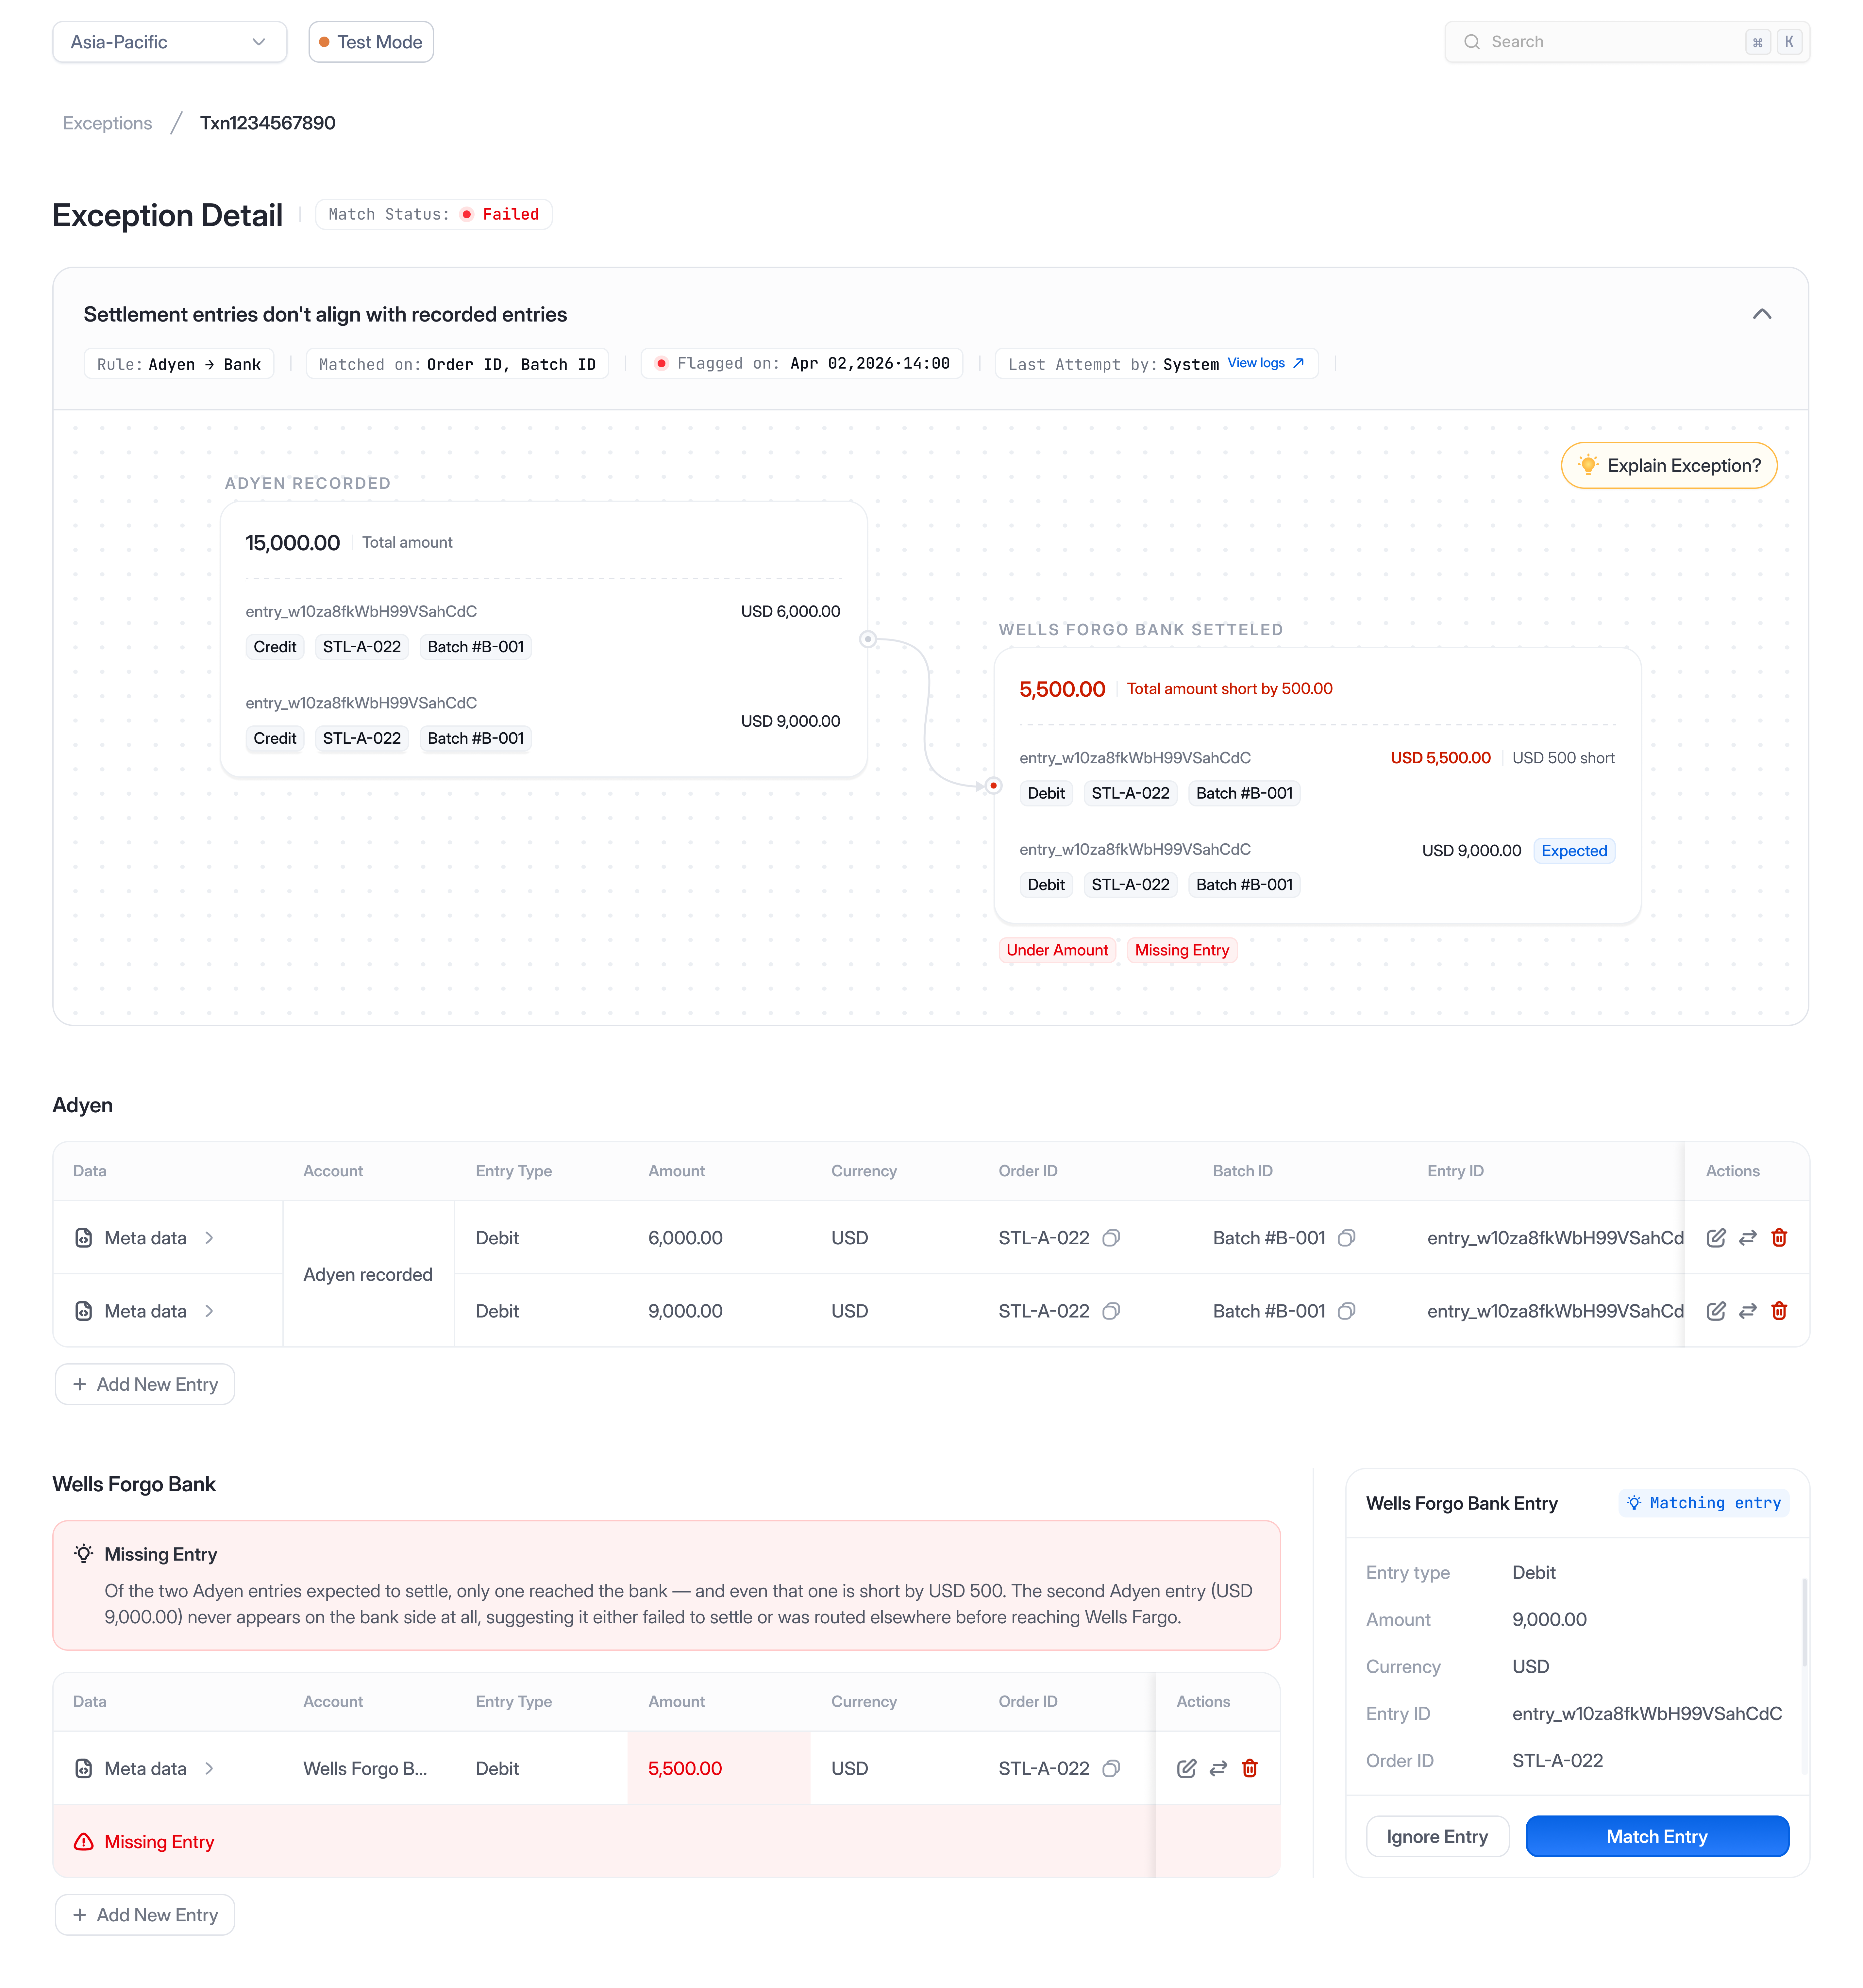Click the Matching entry badge
1863x1988 pixels.
[1704, 1503]
